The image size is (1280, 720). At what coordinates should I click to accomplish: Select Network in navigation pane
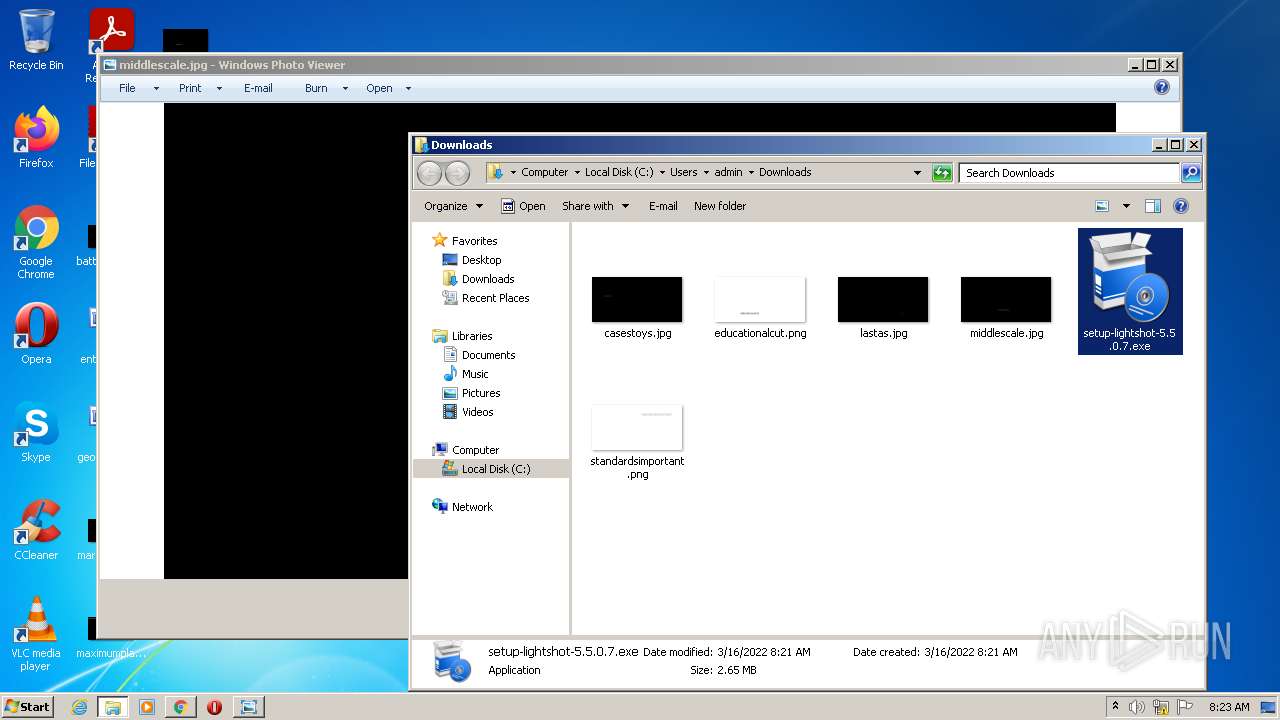click(472, 507)
